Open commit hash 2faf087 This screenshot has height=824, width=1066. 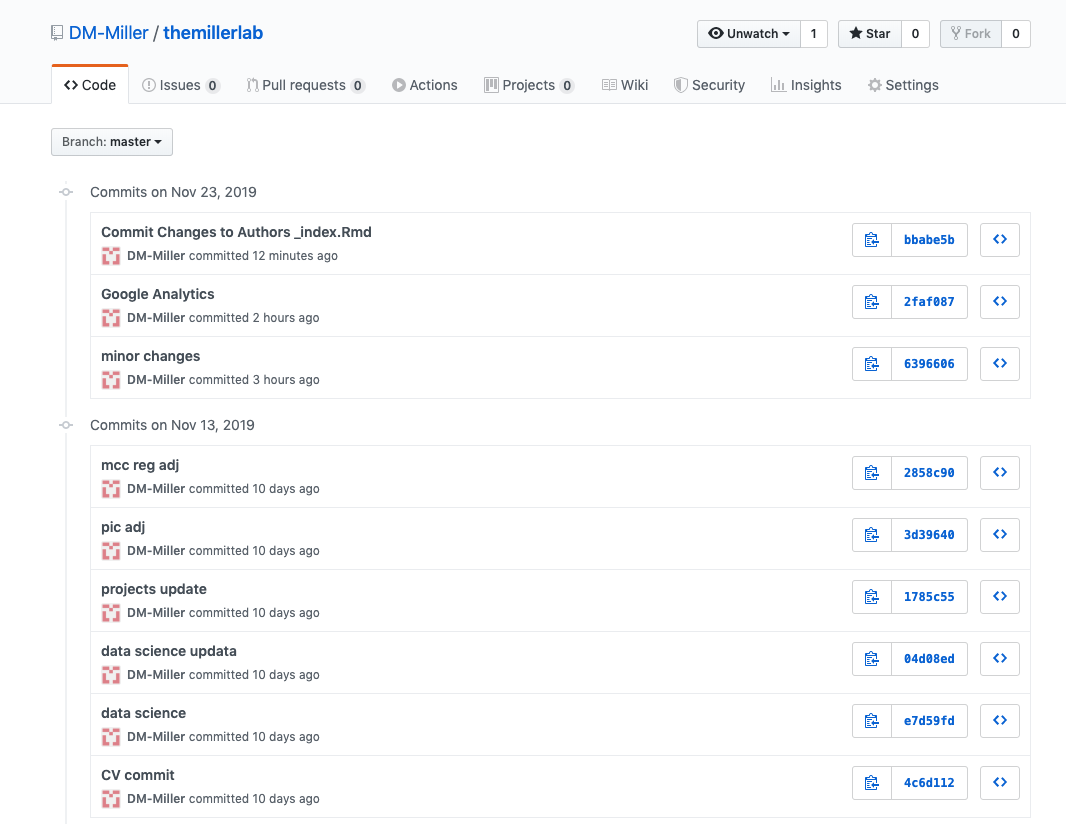[x=929, y=302]
